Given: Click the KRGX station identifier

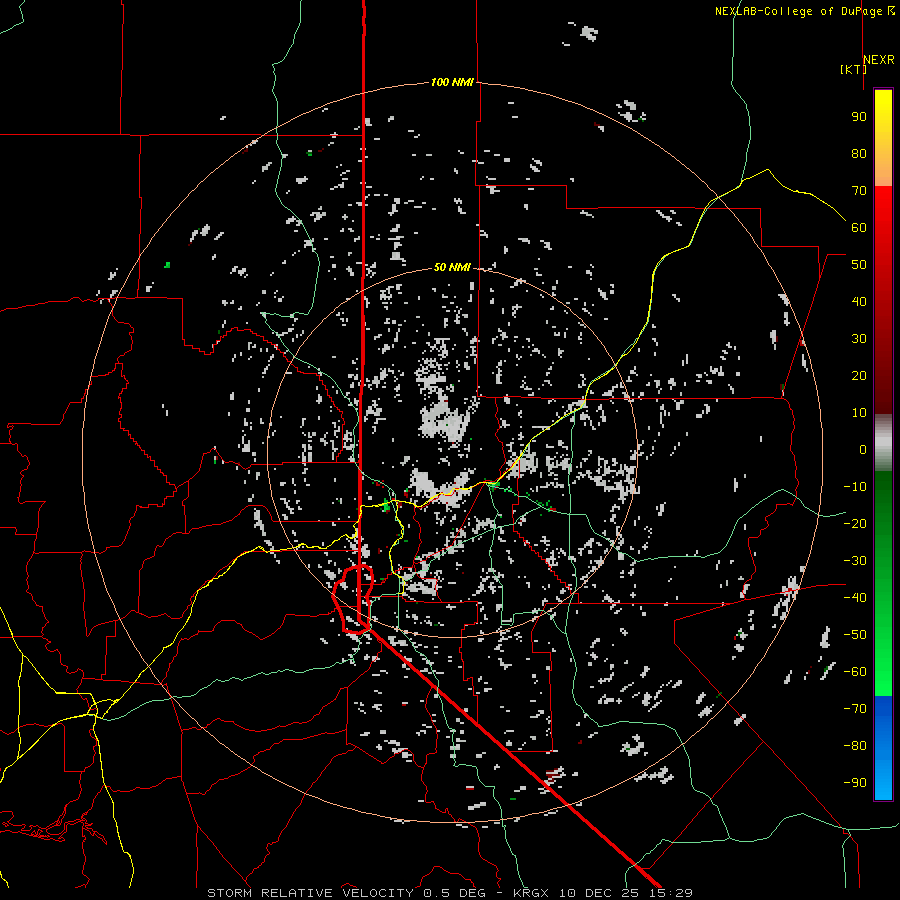Looking at the screenshot, I should pos(532,893).
